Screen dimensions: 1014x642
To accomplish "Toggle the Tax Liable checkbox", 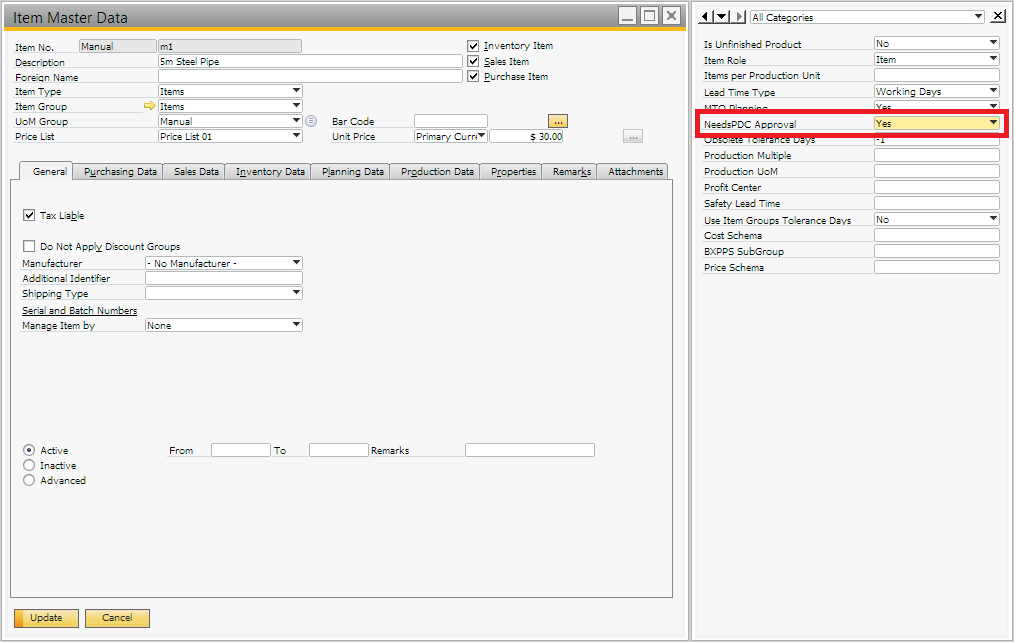I will [29, 215].
